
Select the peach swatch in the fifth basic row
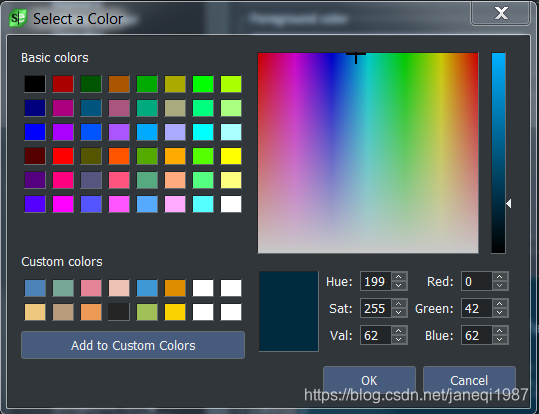coord(175,180)
